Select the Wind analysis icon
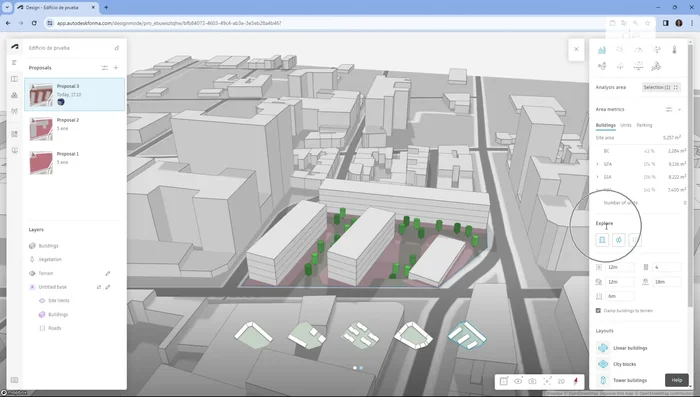 coord(657,50)
